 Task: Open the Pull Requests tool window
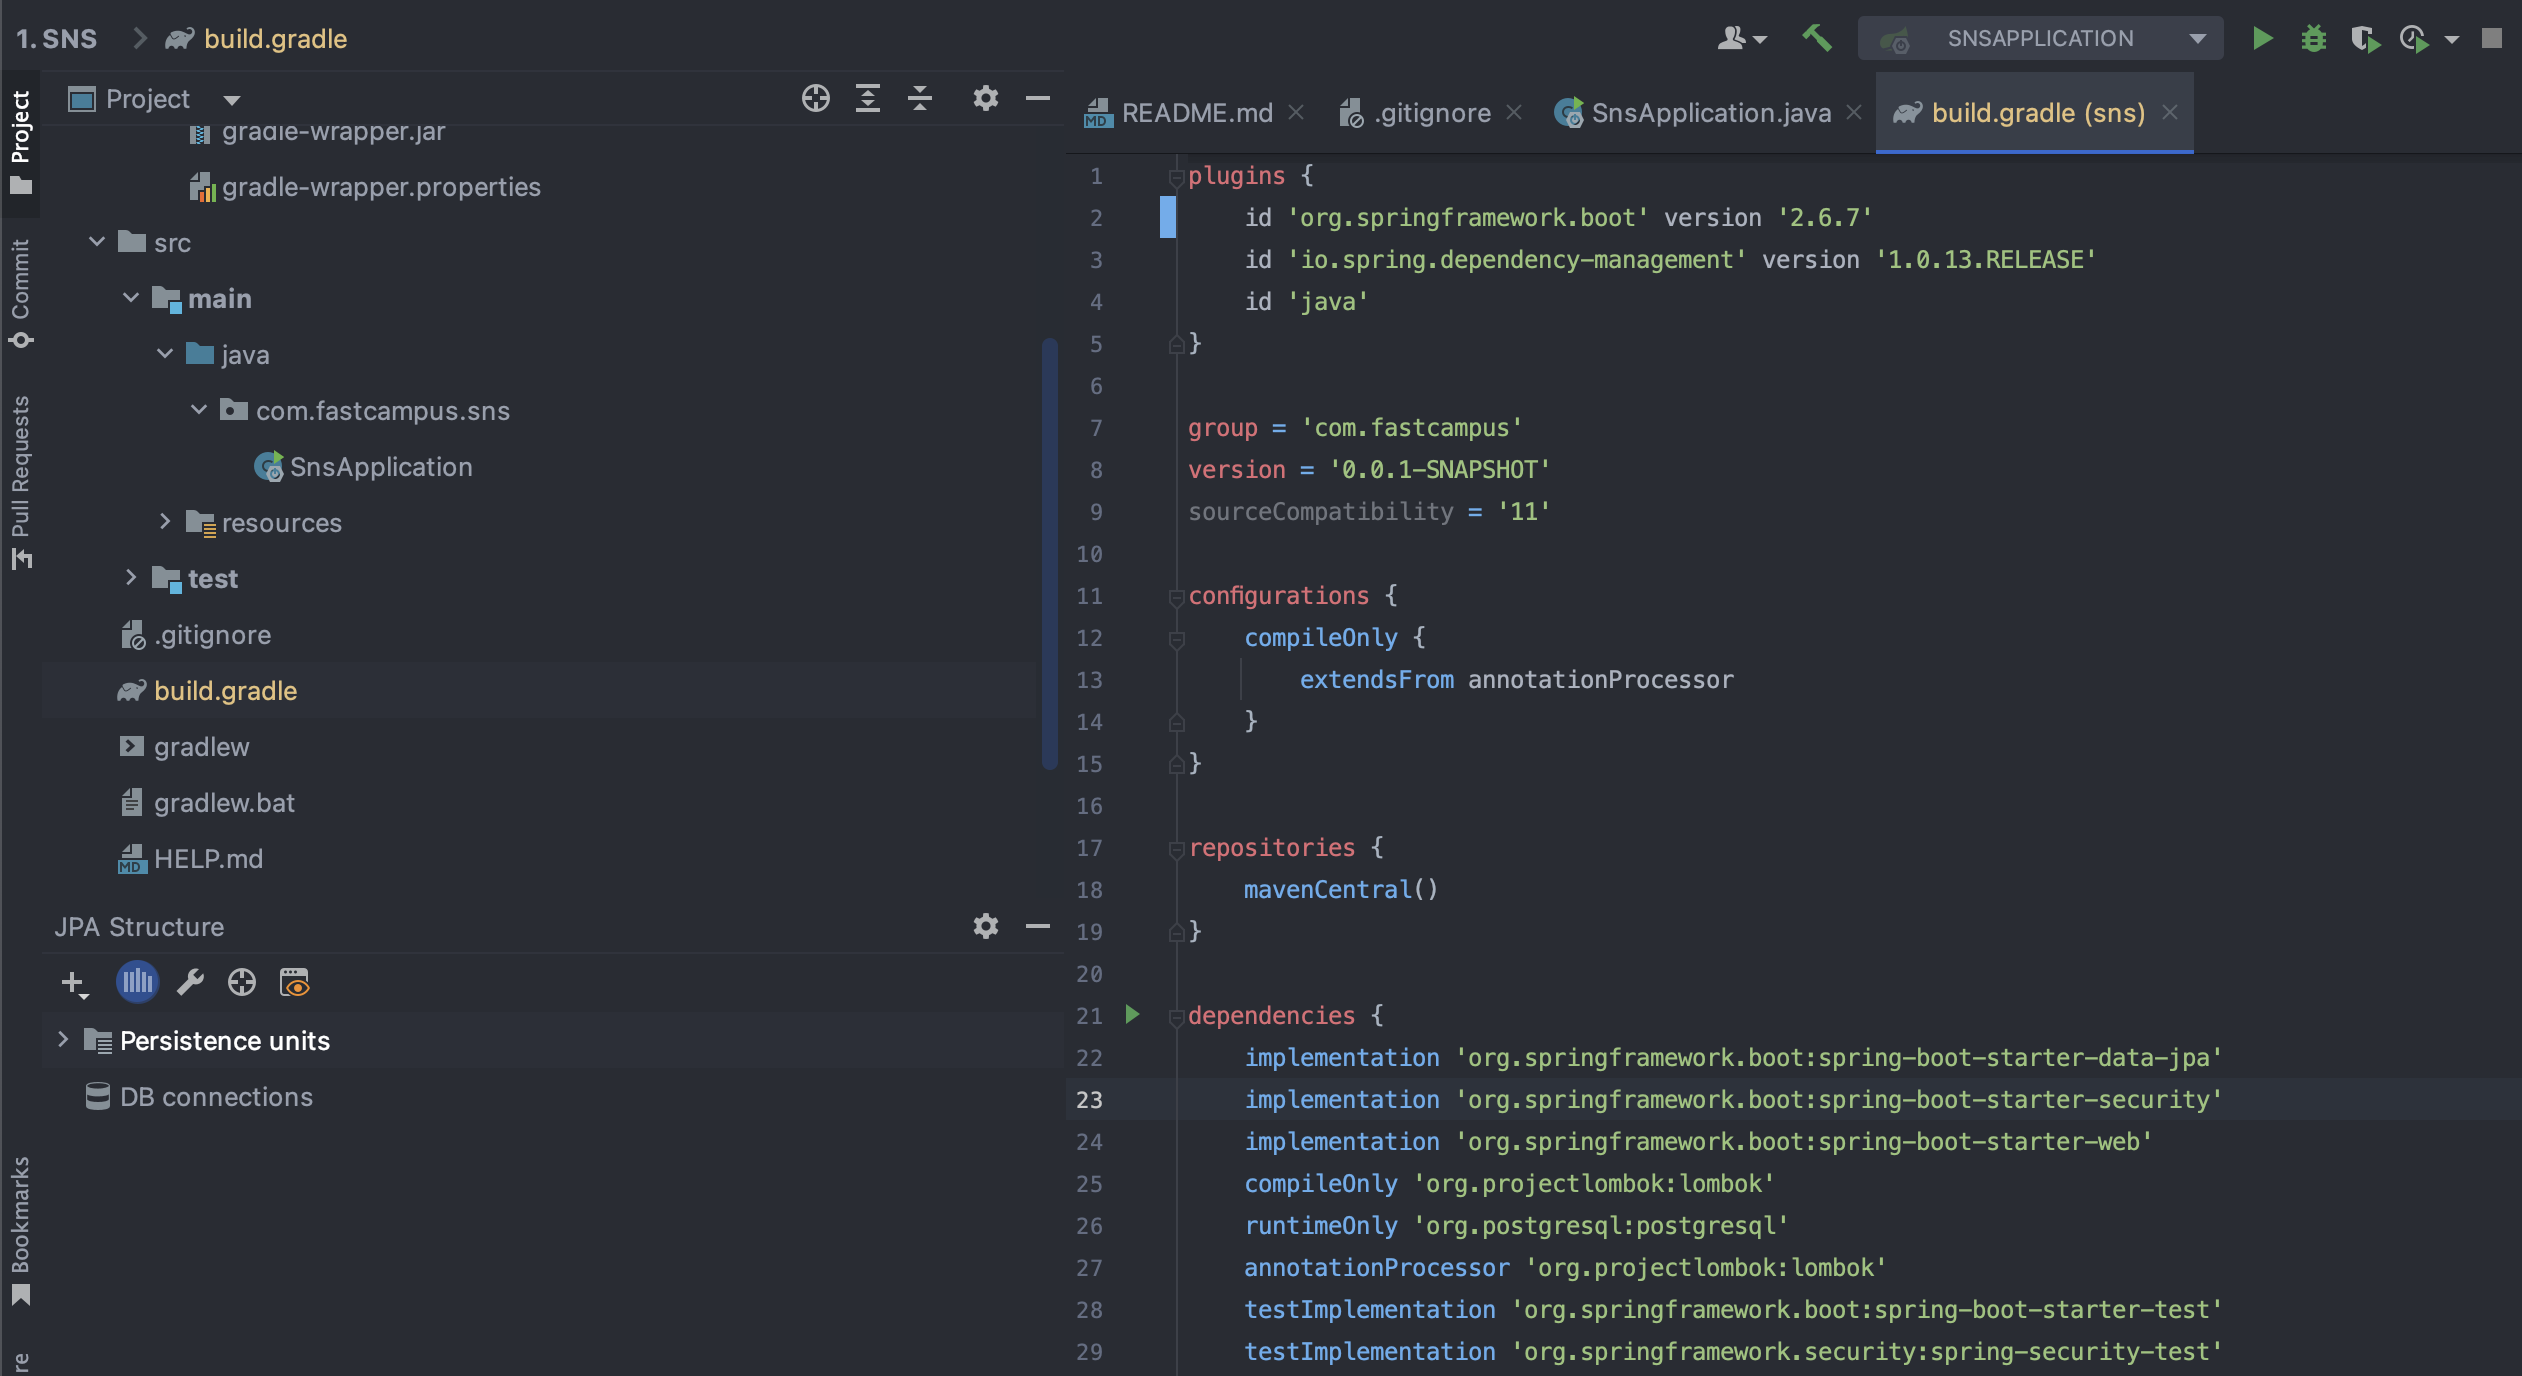(20, 482)
